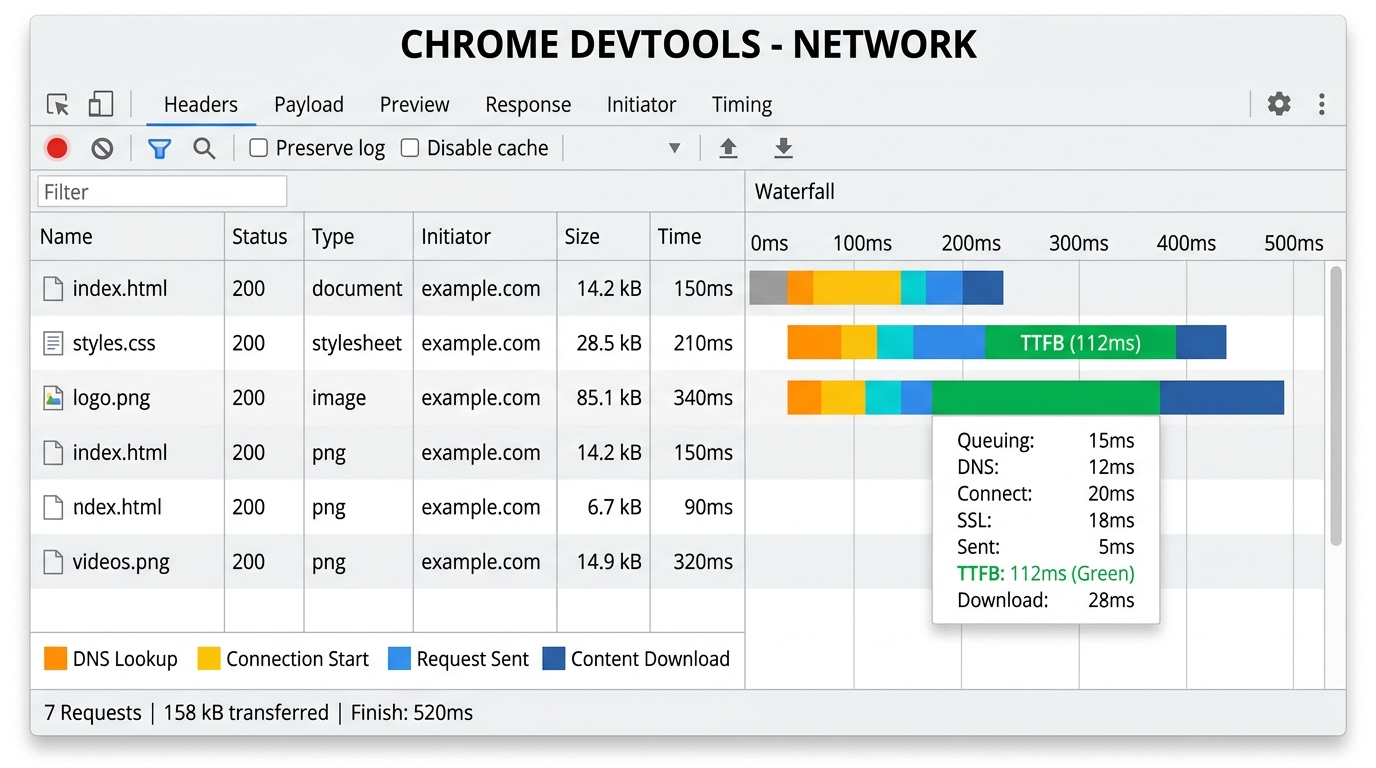1376x768 pixels.
Task: Open the three-dot customize menu
Action: tap(1321, 104)
